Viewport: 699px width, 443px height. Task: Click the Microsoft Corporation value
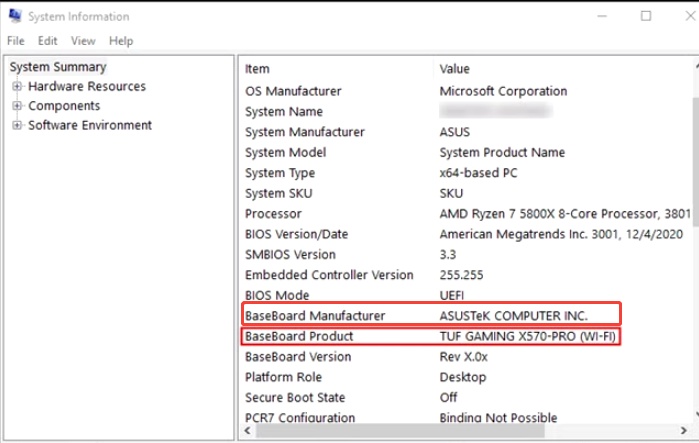(x=503, y=91)
